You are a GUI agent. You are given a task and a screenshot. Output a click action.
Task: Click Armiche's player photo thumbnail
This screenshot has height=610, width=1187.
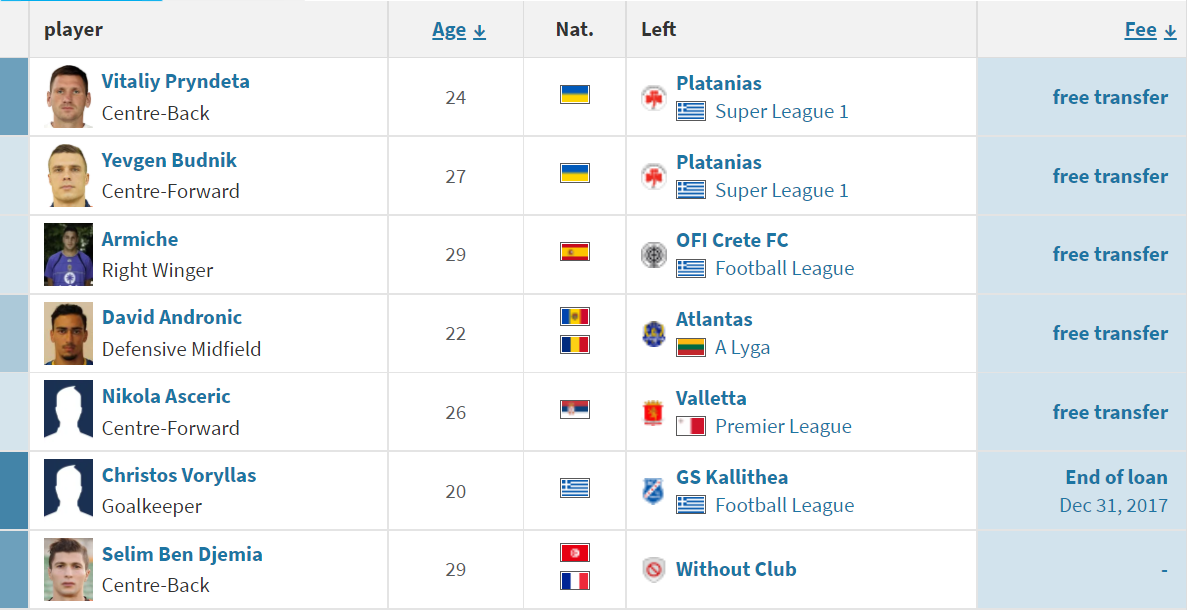pyautogui.click(x=68, y=254)
